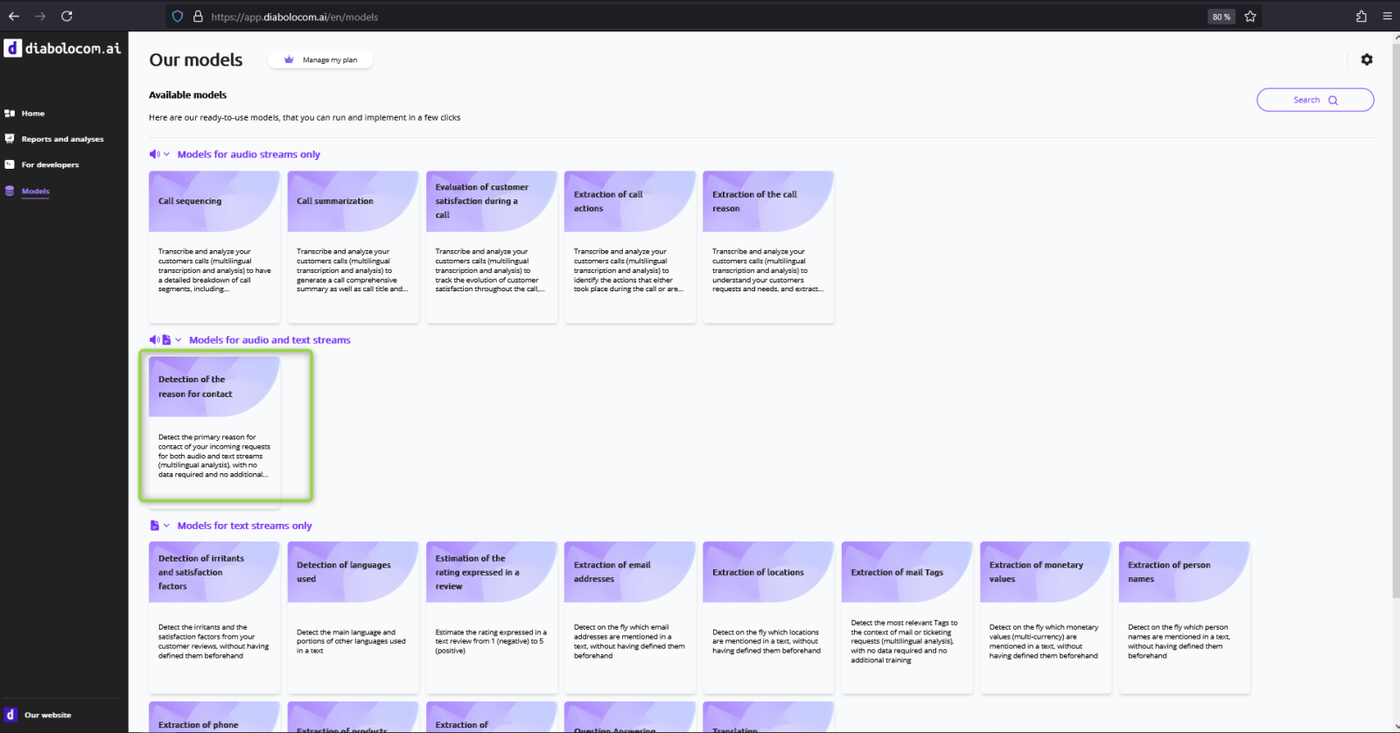Collapse Models for audio and text streams
1400x733 pixels.
pos(178,340)
